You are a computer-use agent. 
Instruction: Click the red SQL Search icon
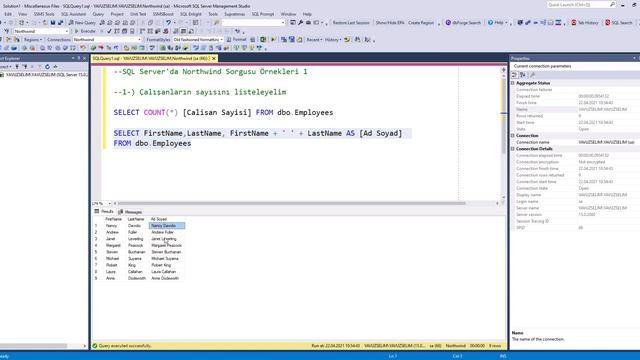tap(607, 23)
